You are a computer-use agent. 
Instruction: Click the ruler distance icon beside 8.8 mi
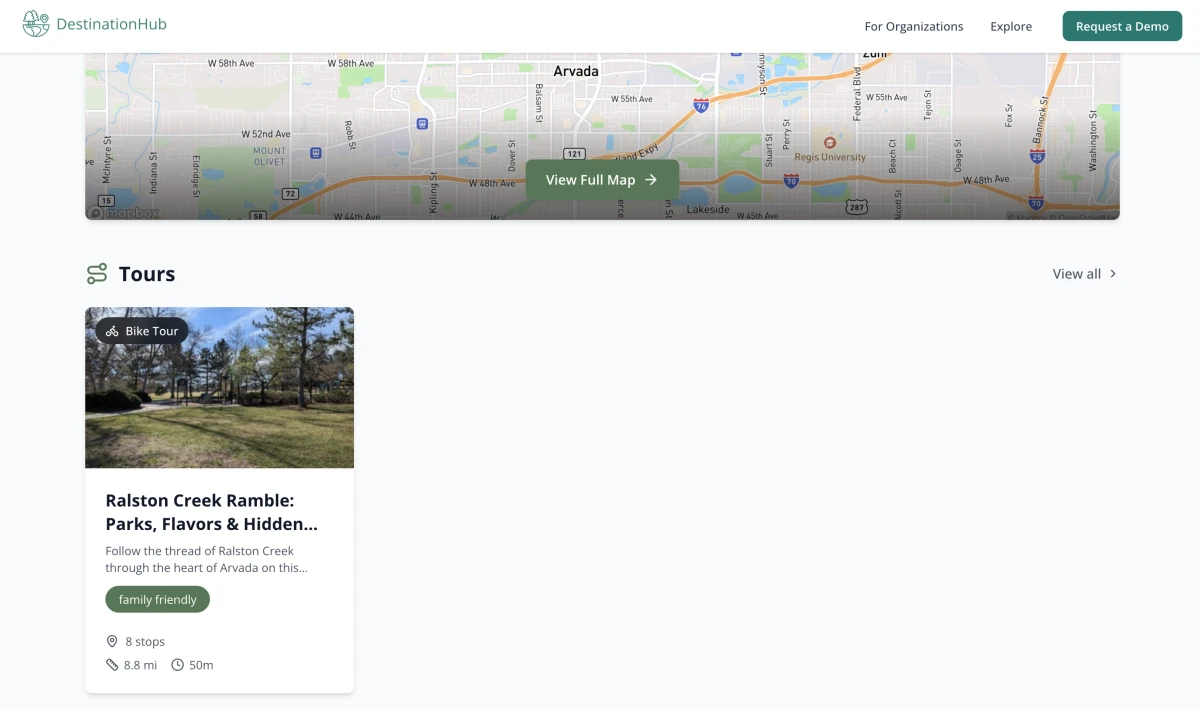click(112, 665)
